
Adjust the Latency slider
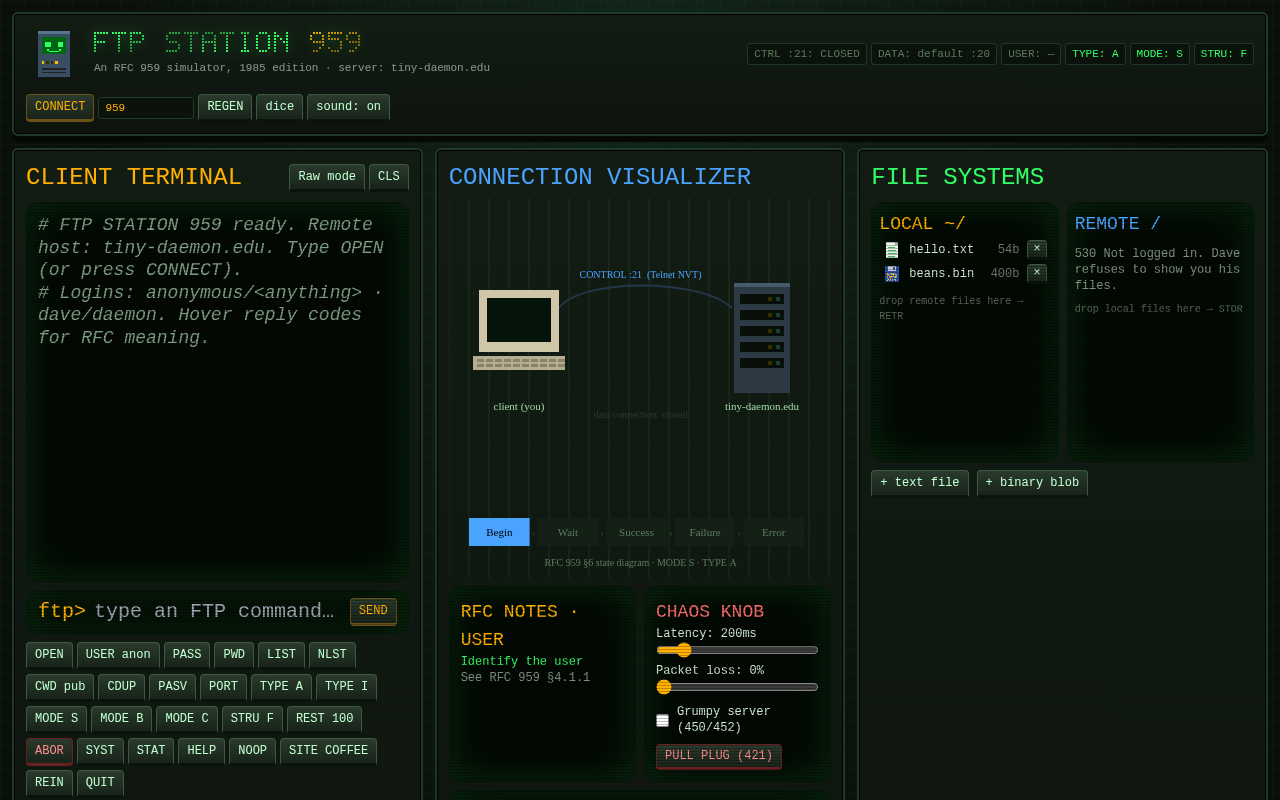click(737, 650)
